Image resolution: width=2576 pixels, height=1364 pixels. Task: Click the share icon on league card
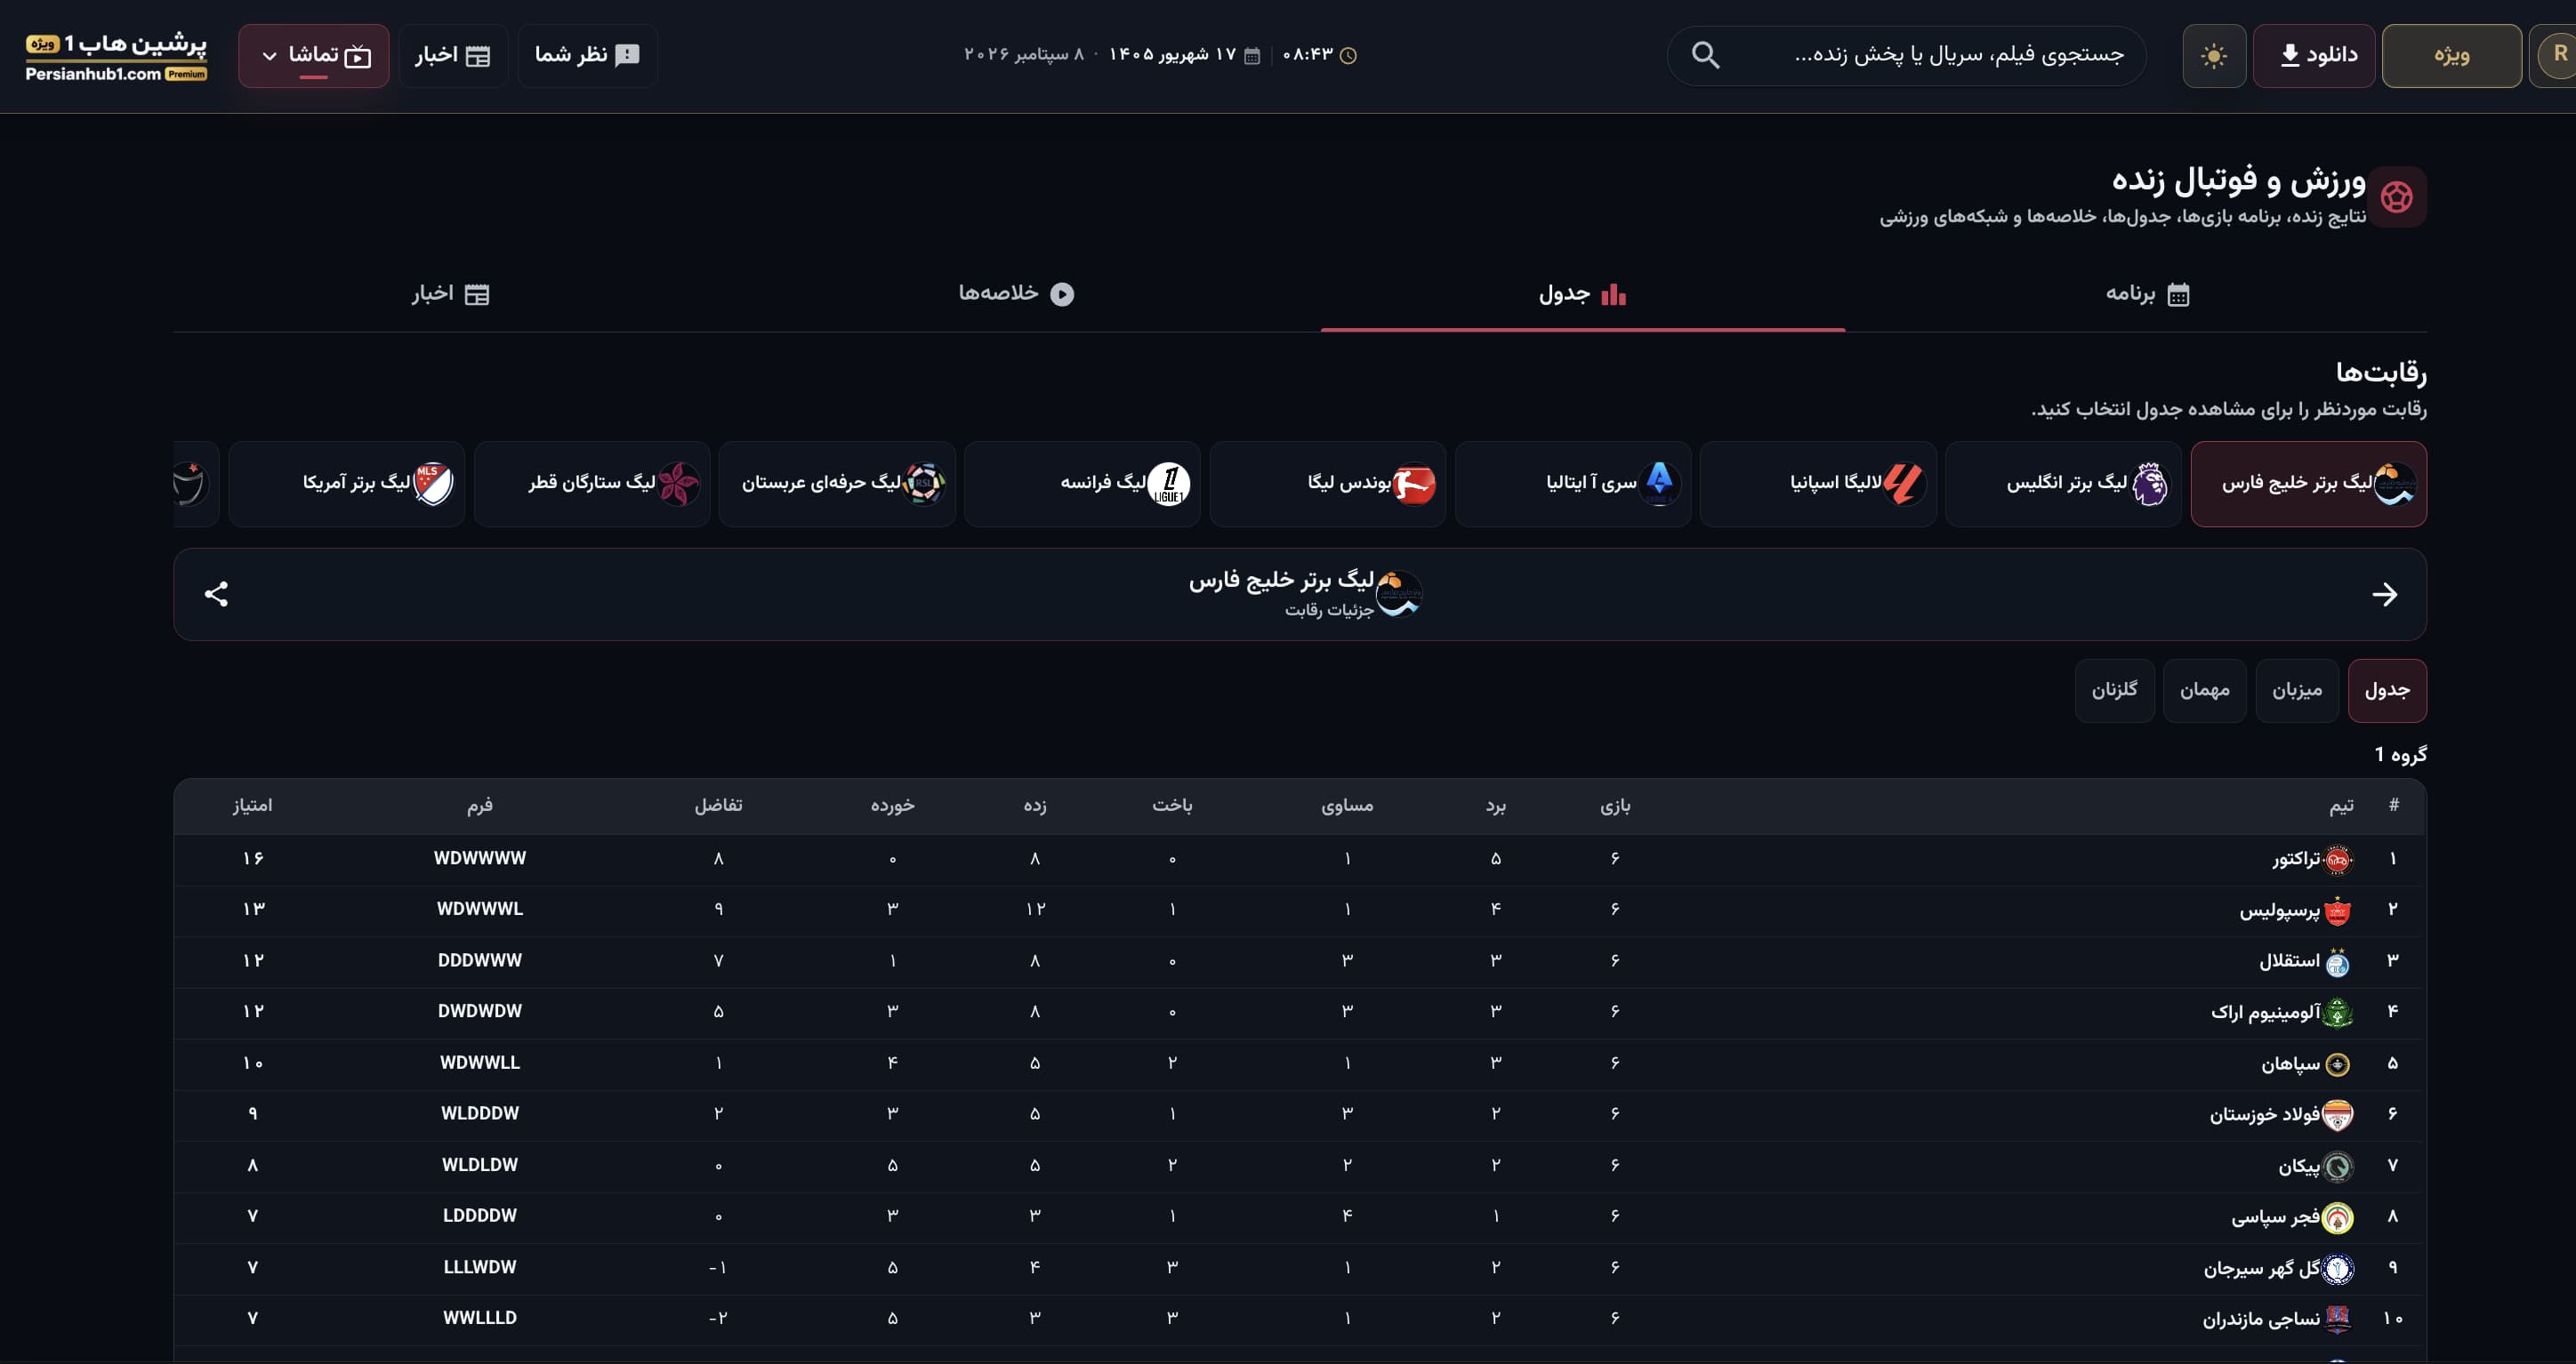point(216,594)
